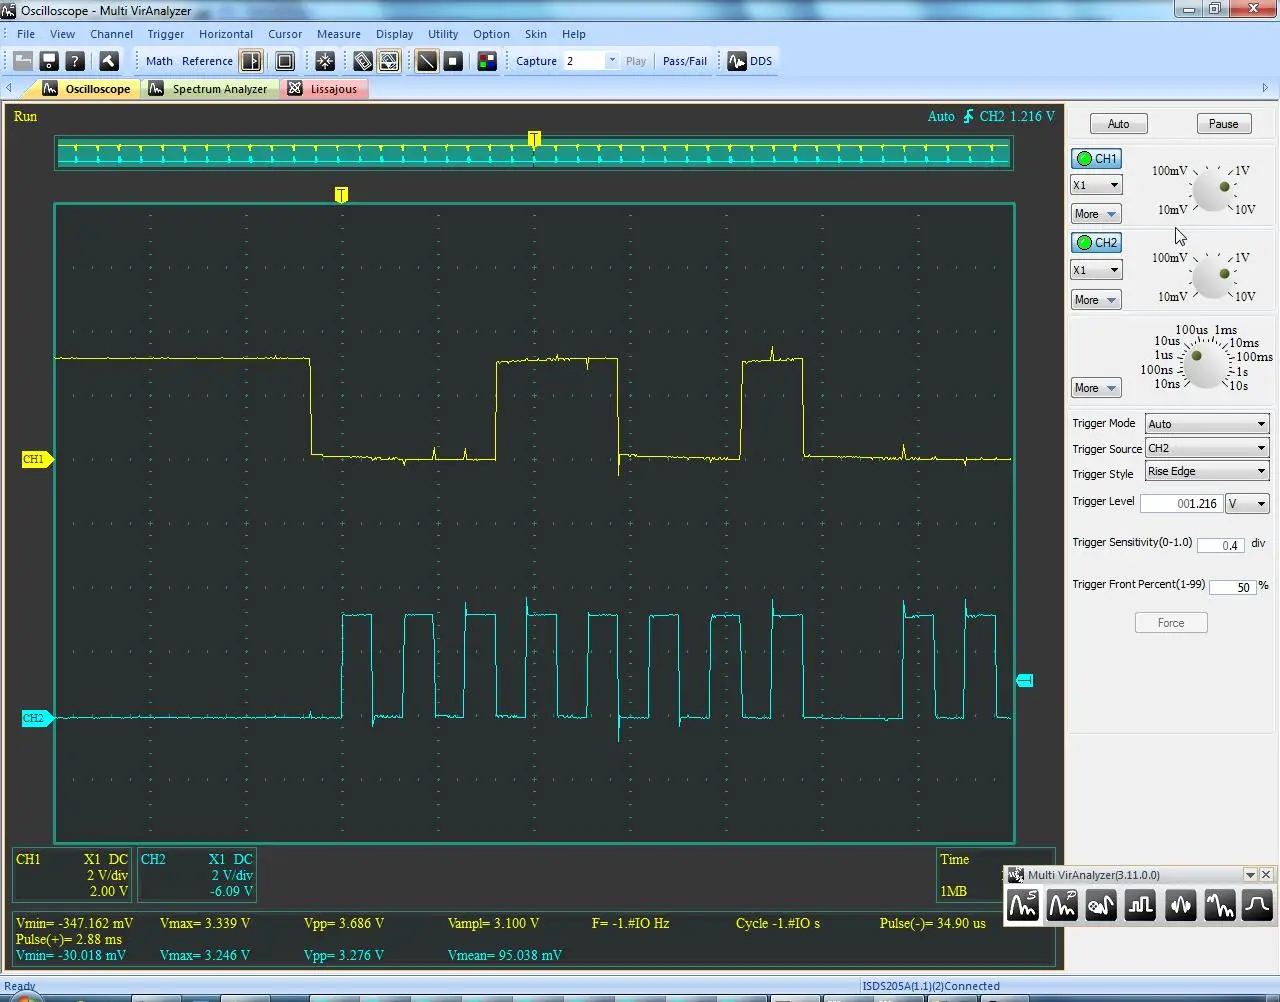Open square wave tool in Multi VirAnalyzer panel
This screenshot has height=1002, width=1280.
pyautogui.click(x=1140, y=906)
